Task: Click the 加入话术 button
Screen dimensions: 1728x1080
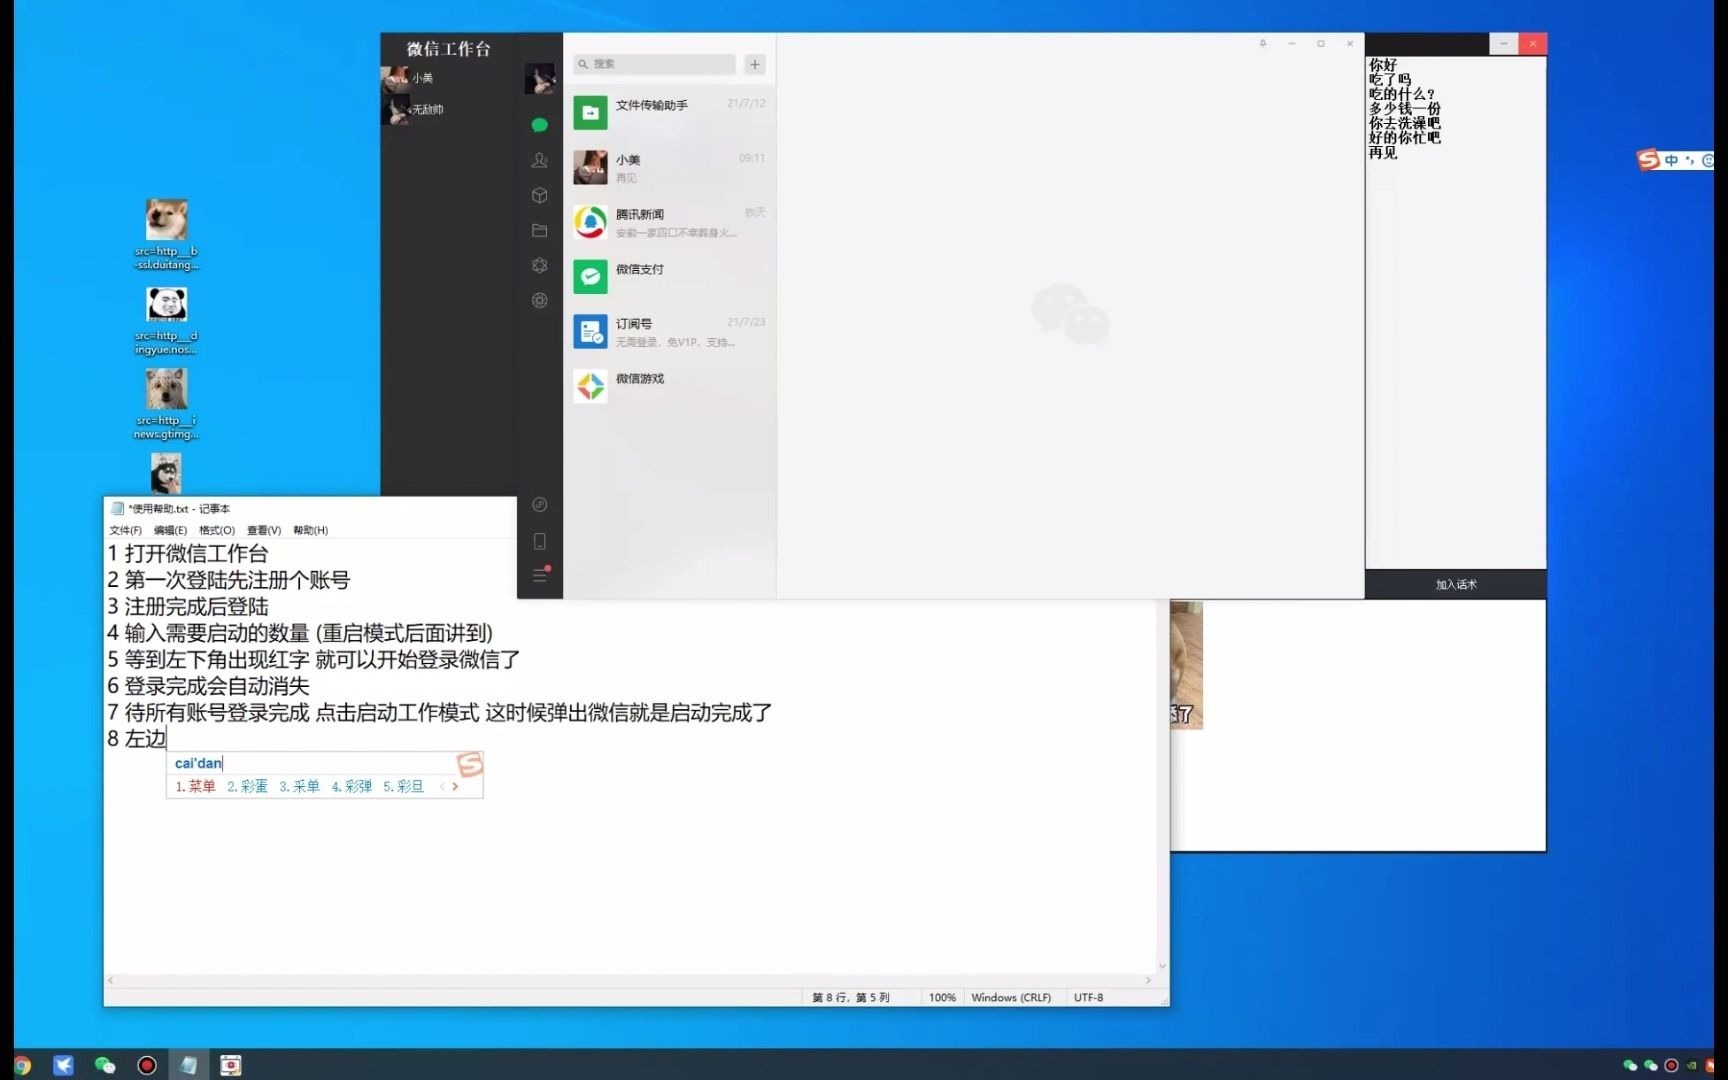Action: click(x=1455, y=585)
